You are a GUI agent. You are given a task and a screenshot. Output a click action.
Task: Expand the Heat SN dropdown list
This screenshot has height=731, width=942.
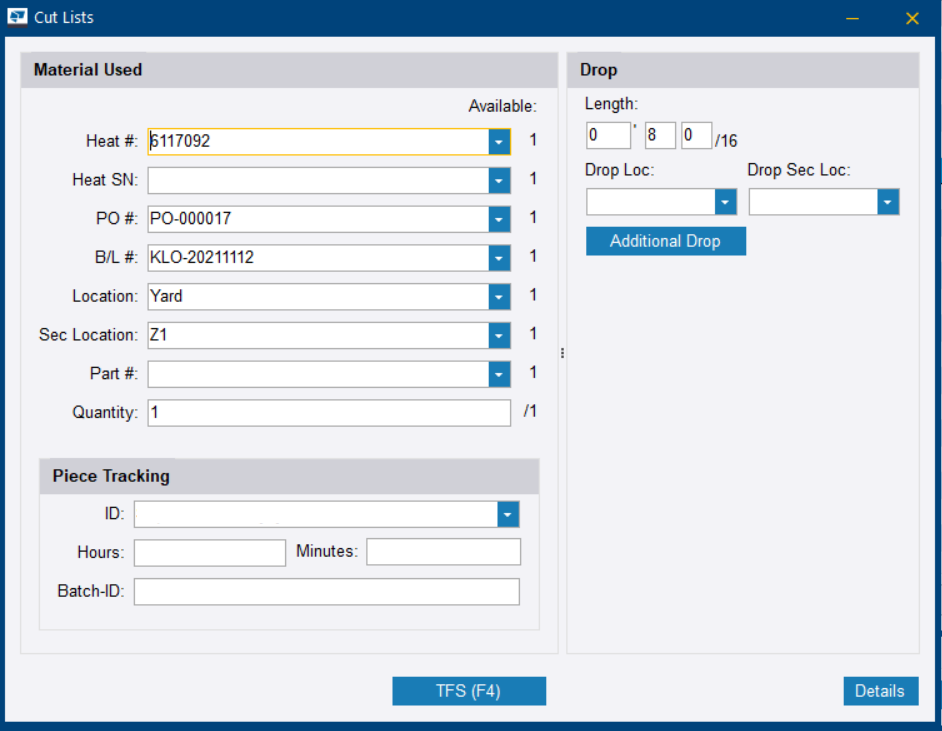pos(498,180)
